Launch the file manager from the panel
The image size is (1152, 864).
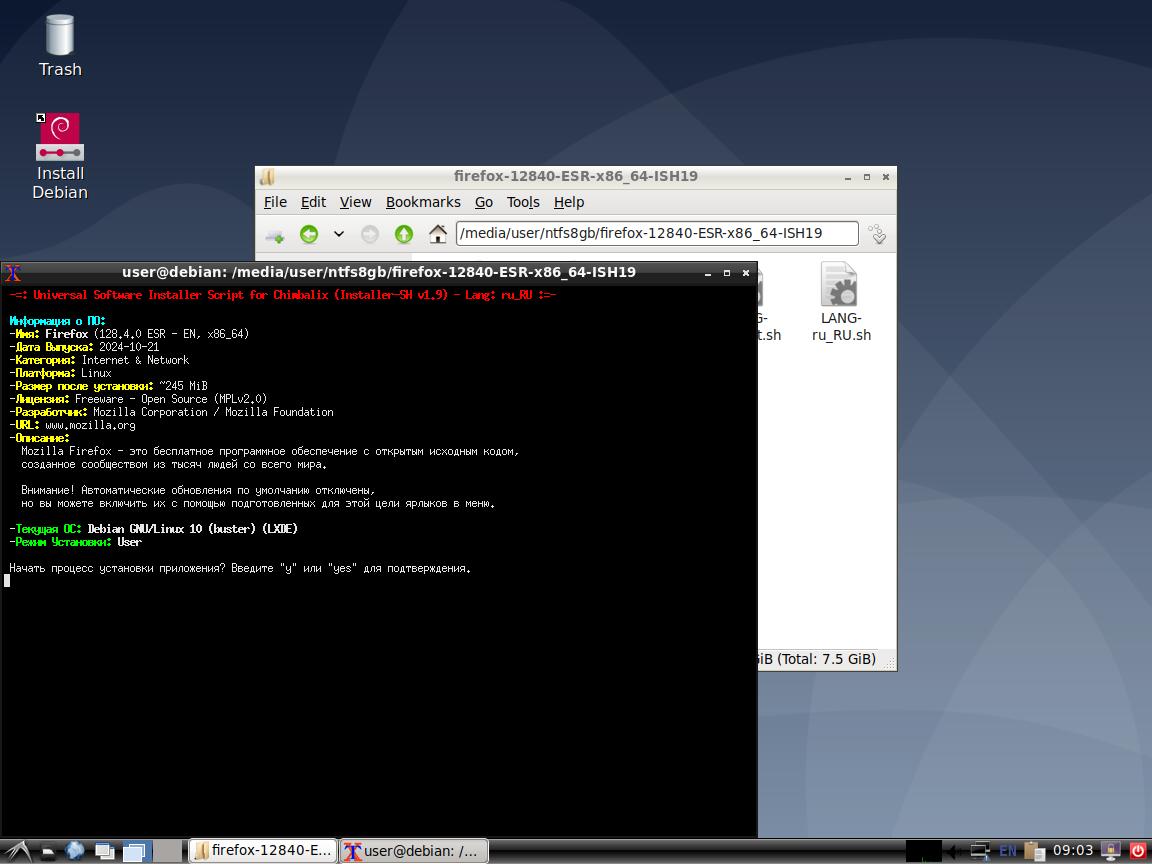pos(48,852)
